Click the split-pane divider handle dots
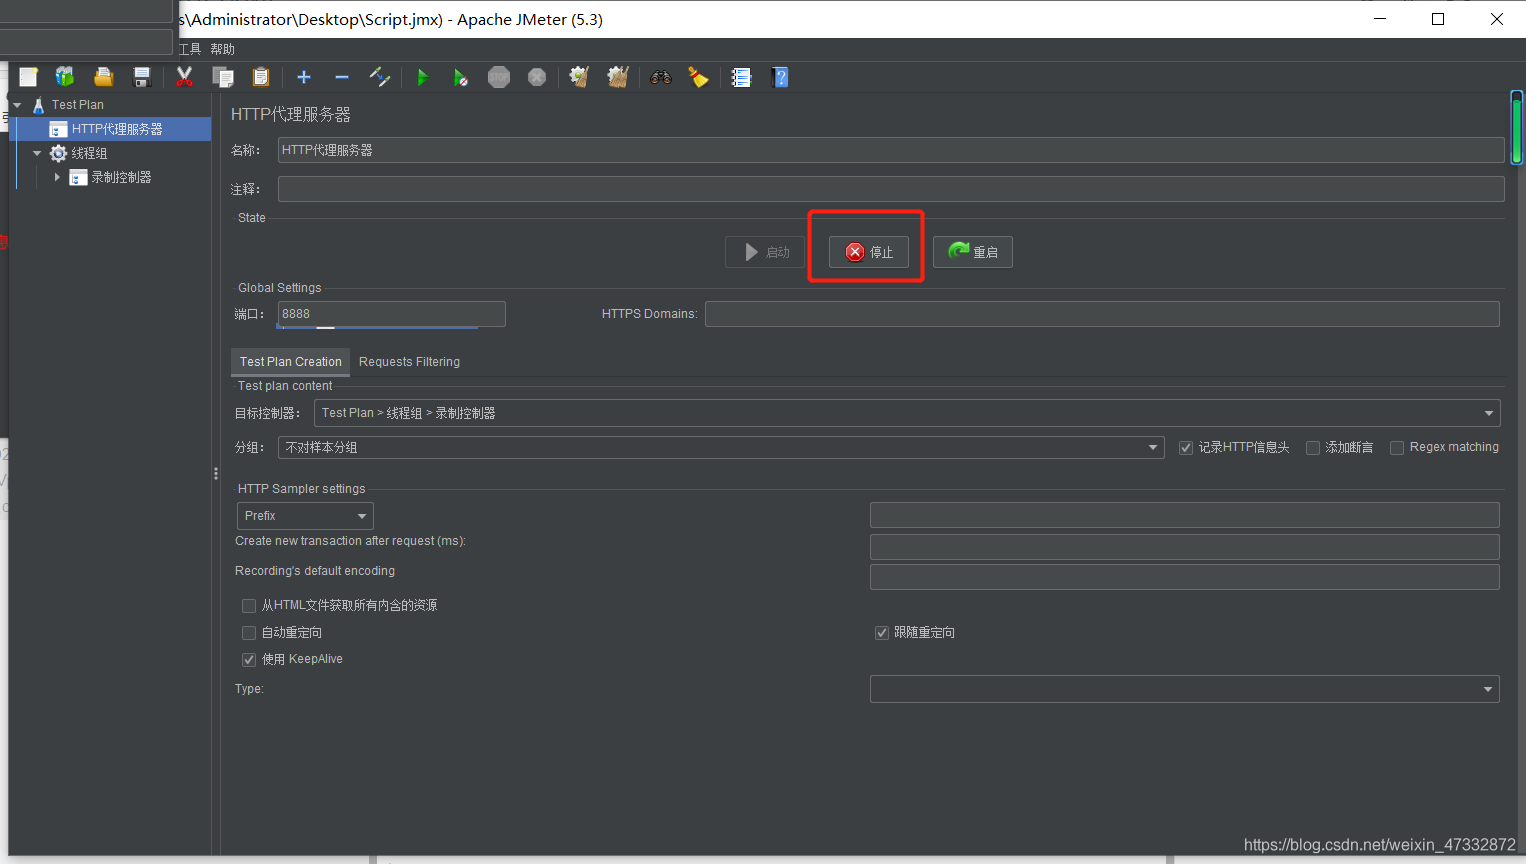Screen dimensions: 1526x864 [x=216, y=474]
